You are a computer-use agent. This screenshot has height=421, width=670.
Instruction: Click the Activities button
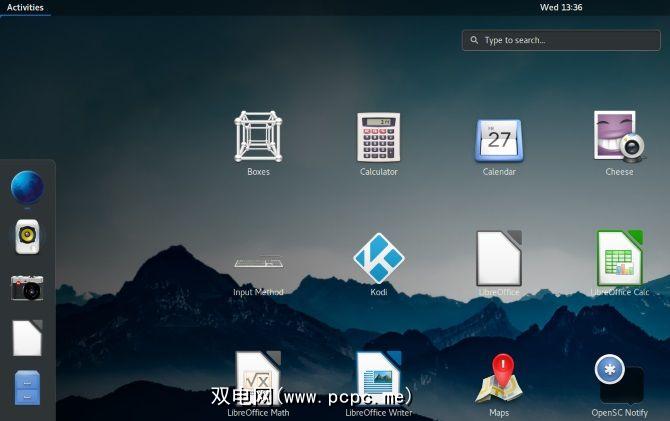[x=25, y=7]
